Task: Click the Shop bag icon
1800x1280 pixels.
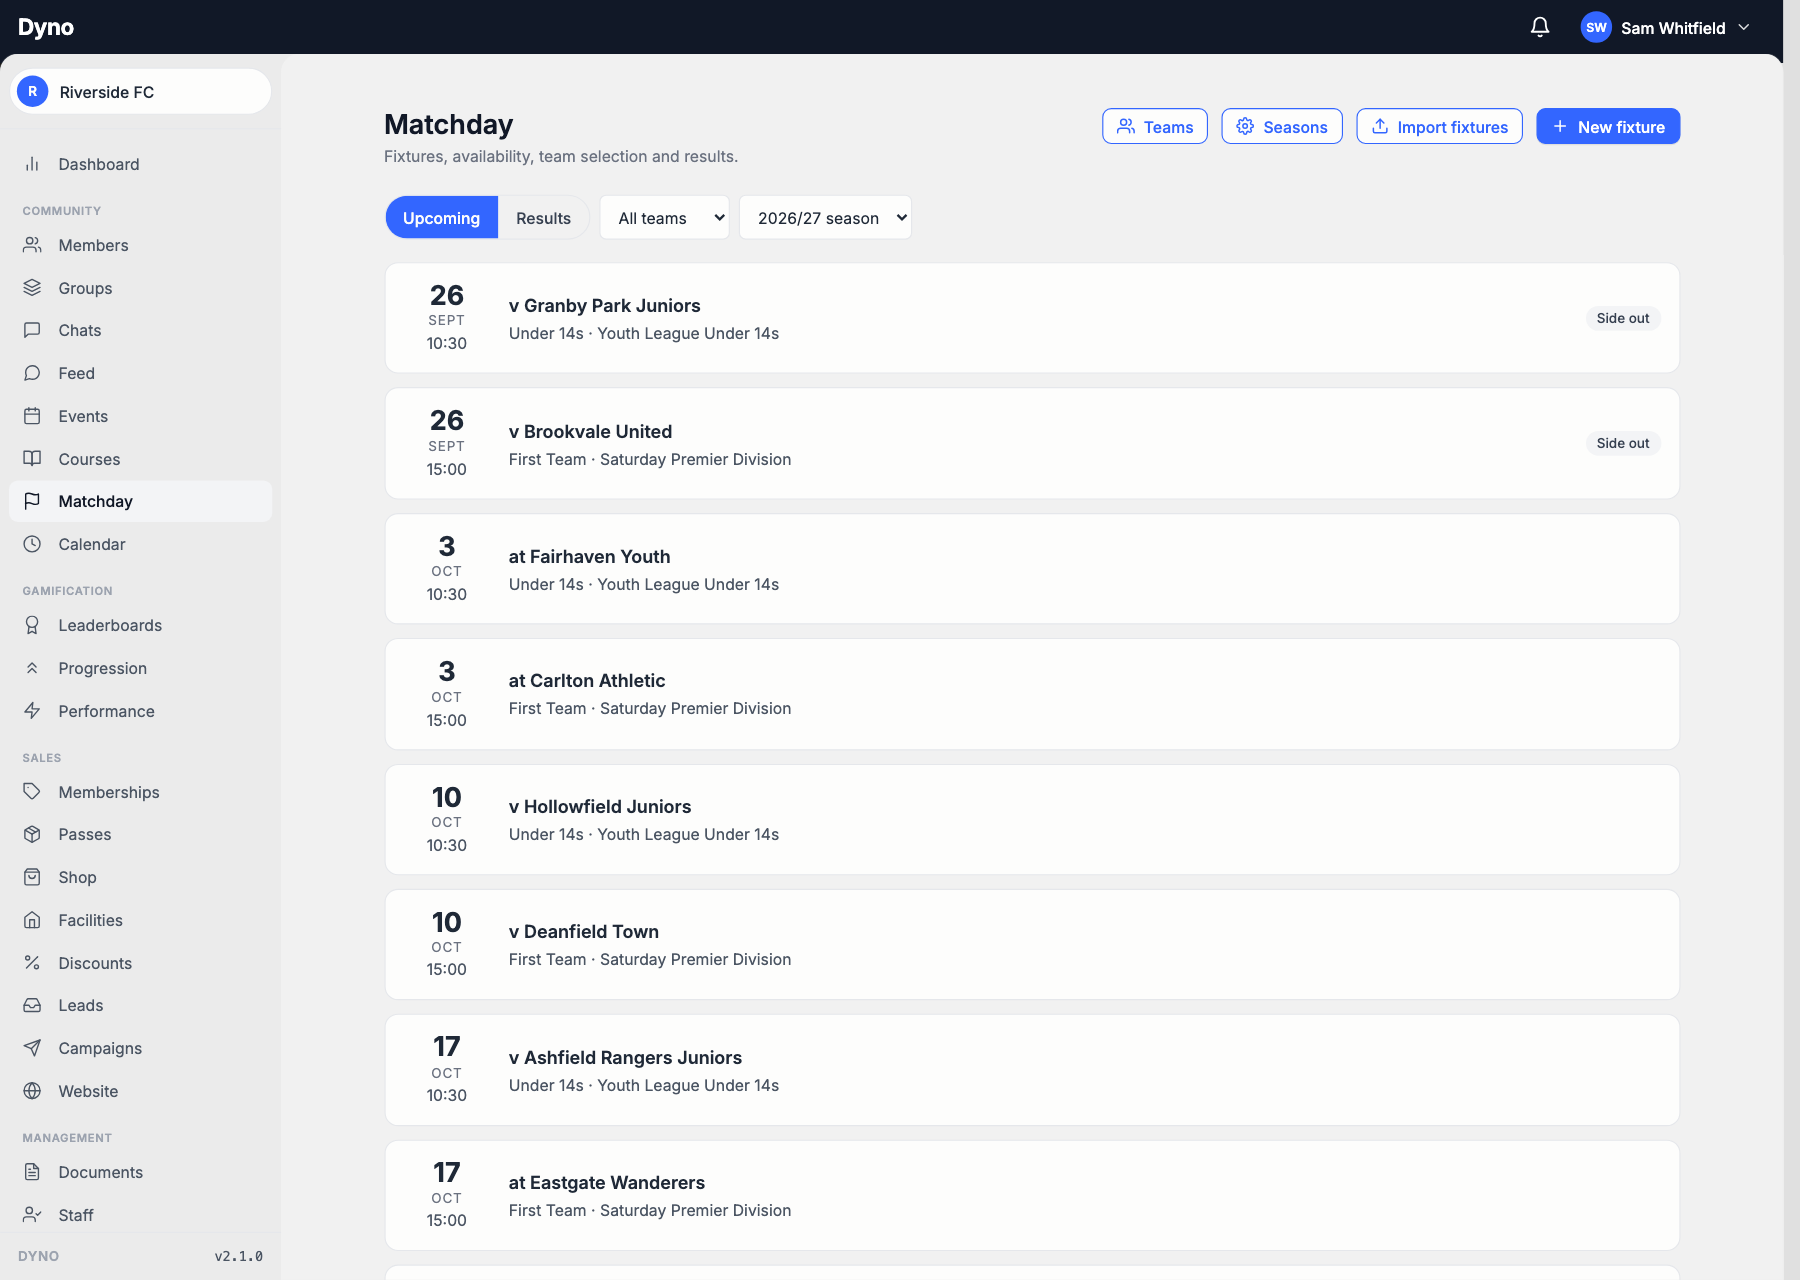Action: coord(32,877)
